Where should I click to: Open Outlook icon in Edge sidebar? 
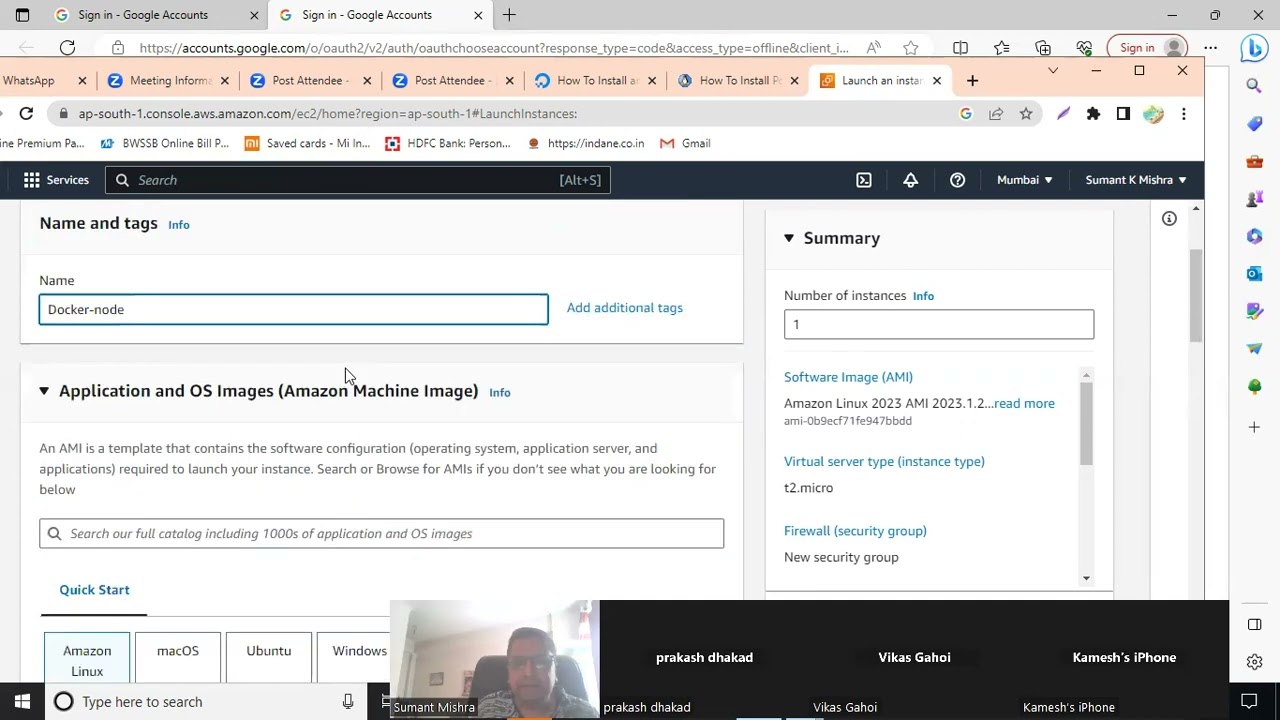coord(1254,274)
